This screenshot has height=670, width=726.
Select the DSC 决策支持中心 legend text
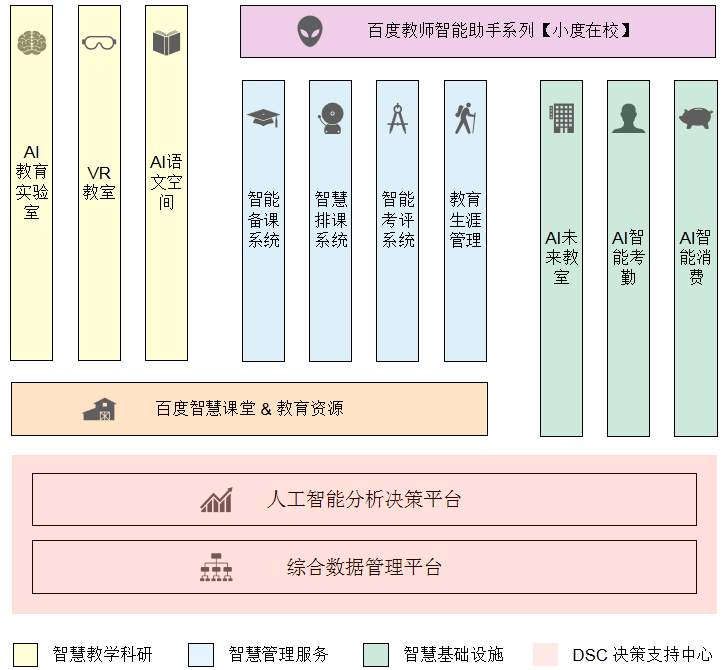point(643,655)
